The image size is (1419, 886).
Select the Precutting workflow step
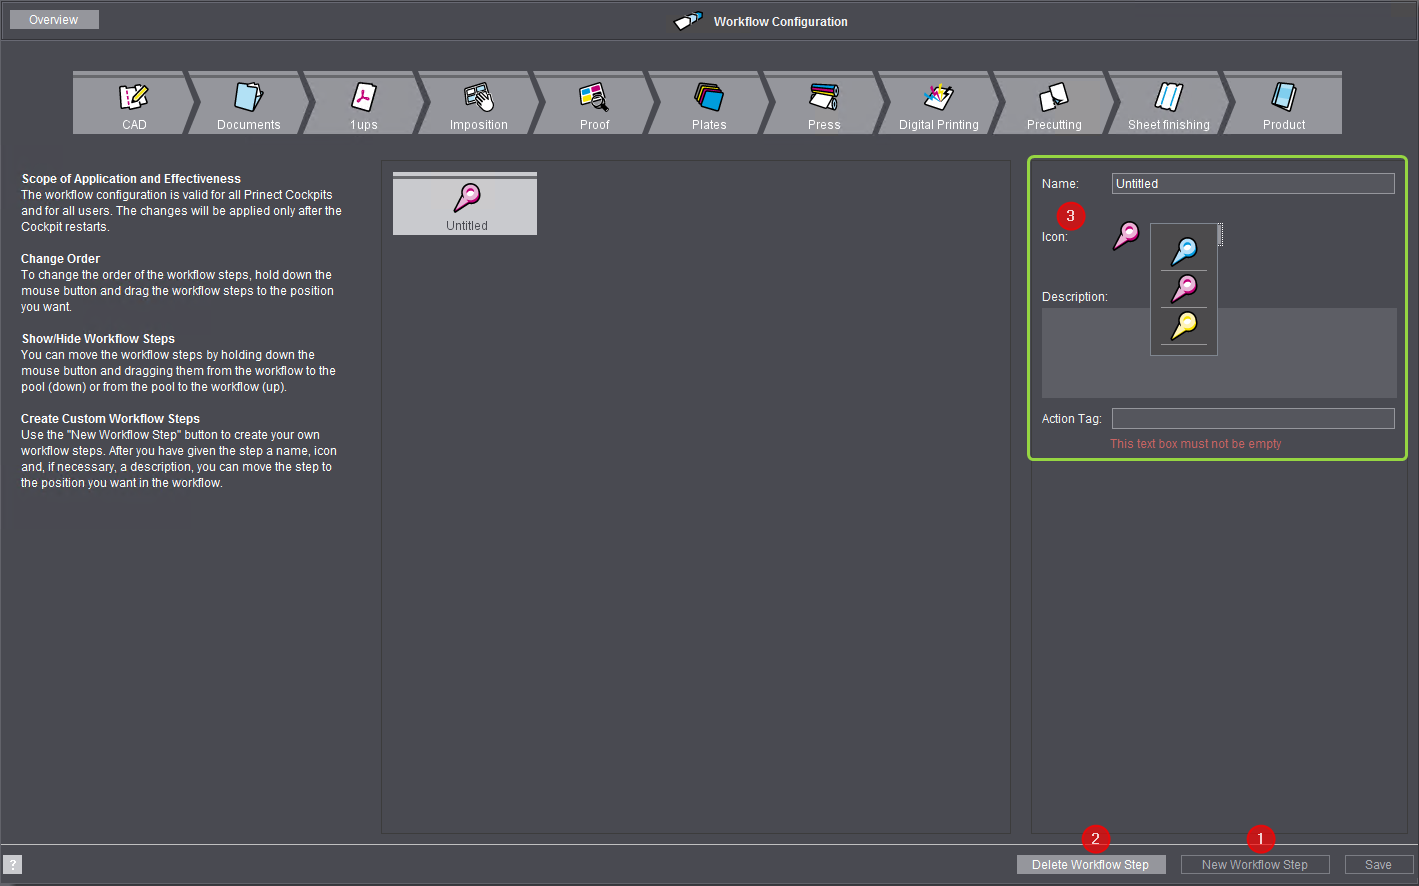(1054, 103)
